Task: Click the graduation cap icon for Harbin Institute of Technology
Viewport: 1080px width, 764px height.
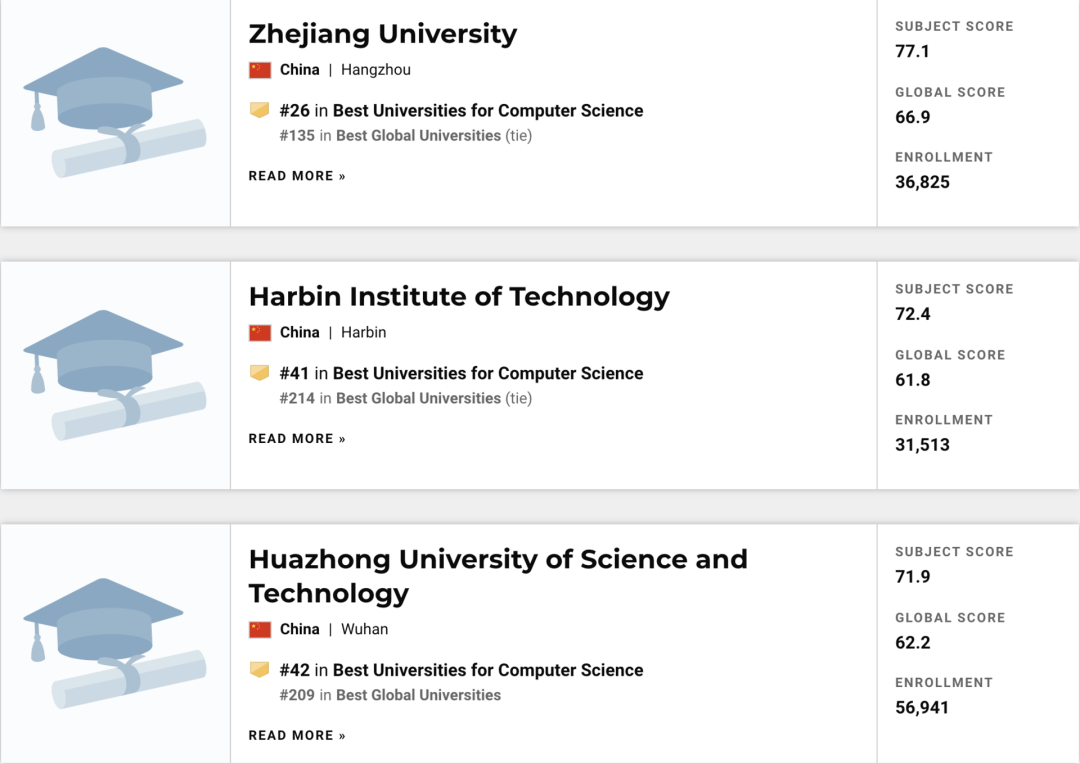Action: point(113,371)
